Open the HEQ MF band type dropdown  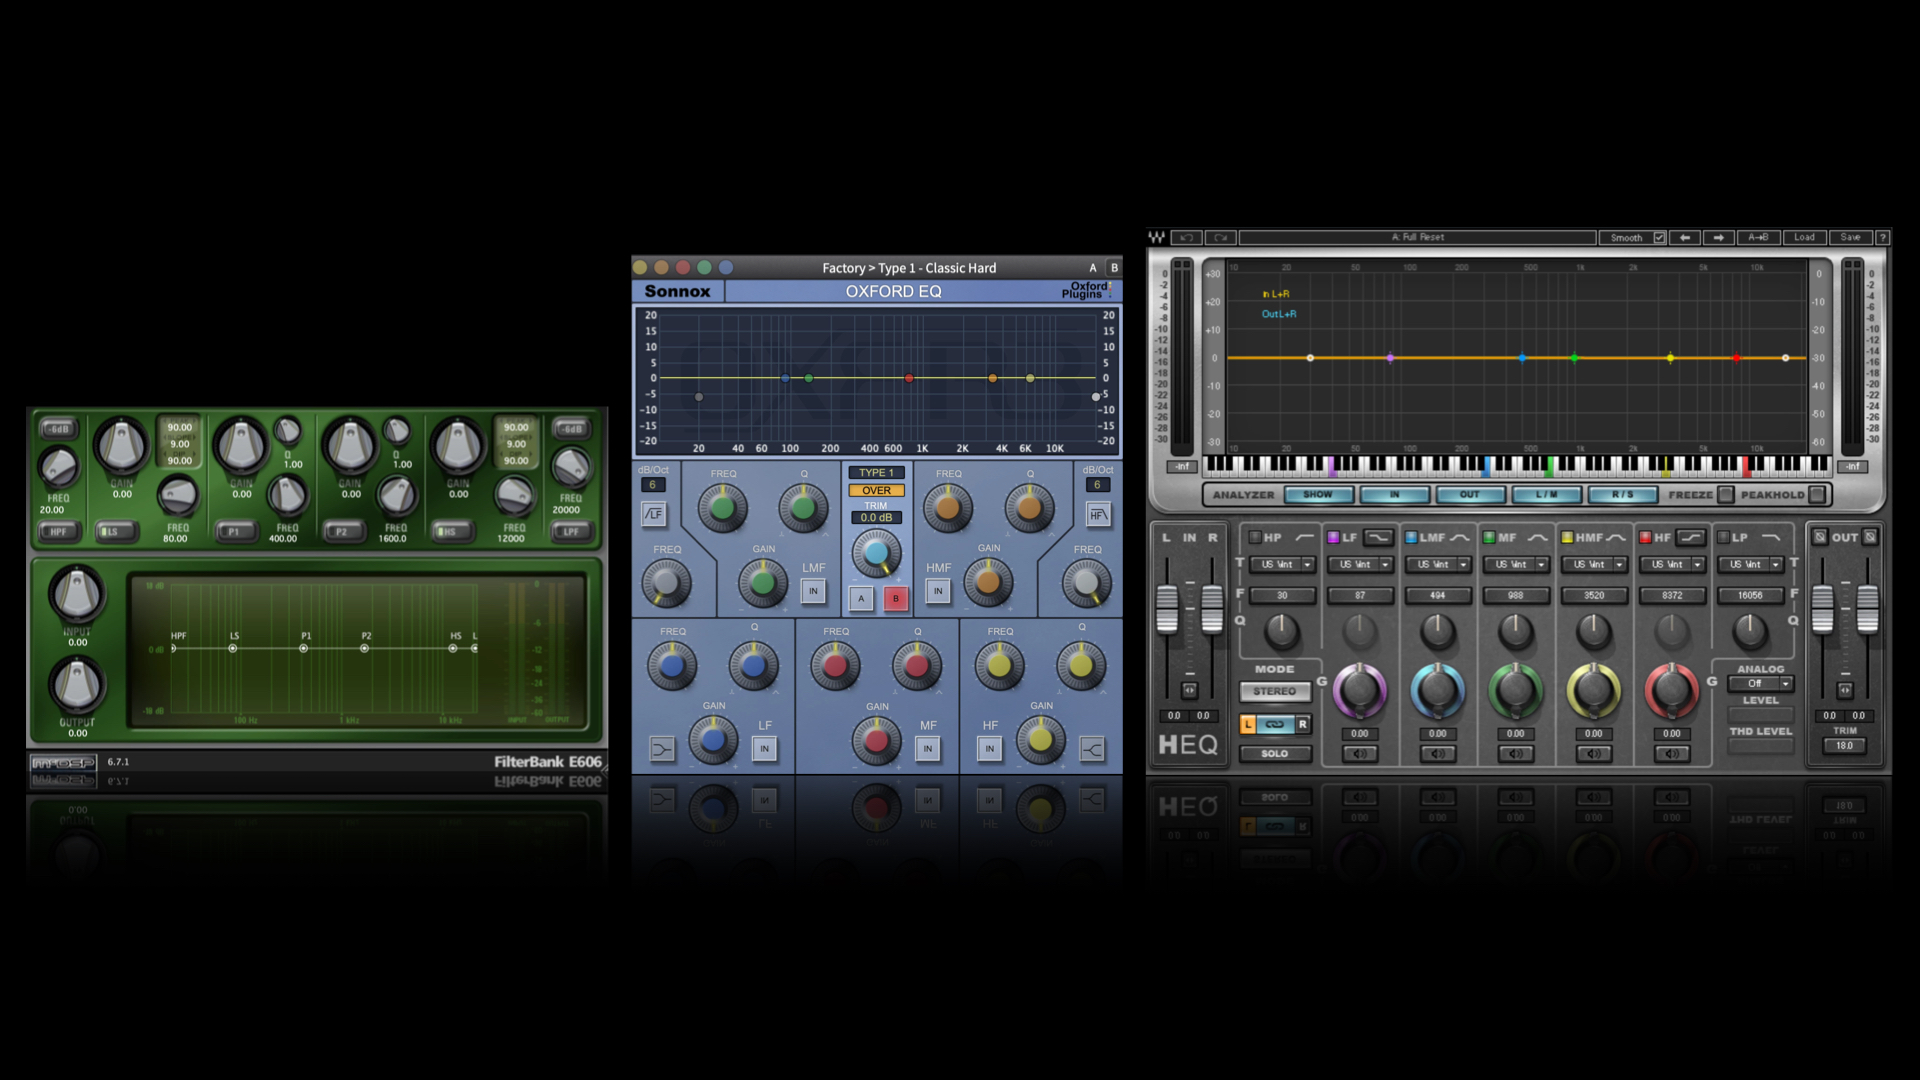[x=1516, y=565]
